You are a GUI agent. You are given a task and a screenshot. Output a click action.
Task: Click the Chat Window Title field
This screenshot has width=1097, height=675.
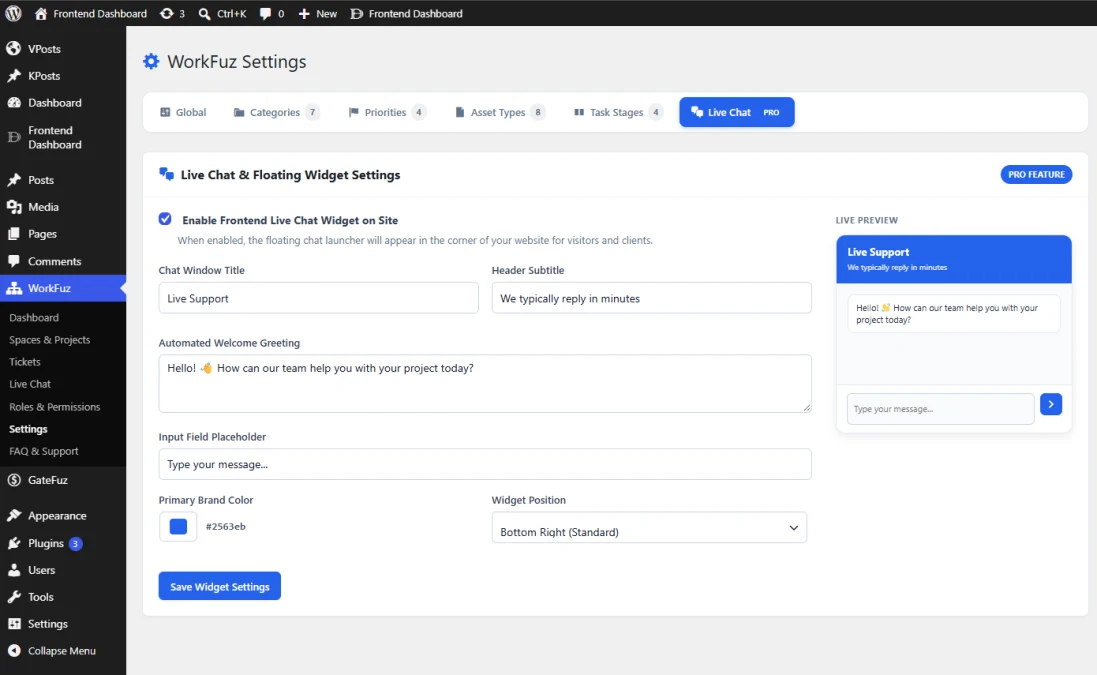[318, 298]
